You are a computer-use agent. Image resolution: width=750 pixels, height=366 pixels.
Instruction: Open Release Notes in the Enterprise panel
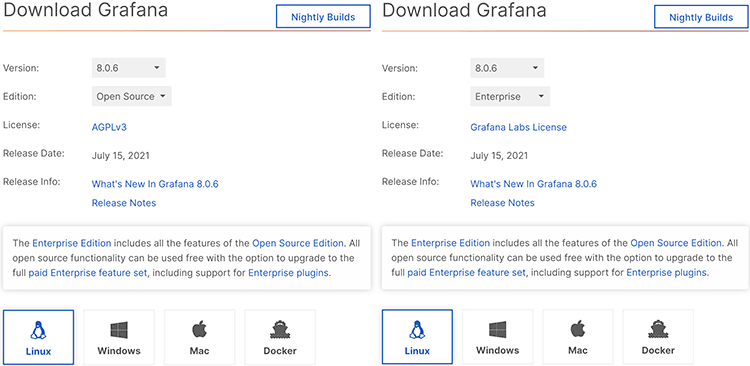(x=503, y=203)
